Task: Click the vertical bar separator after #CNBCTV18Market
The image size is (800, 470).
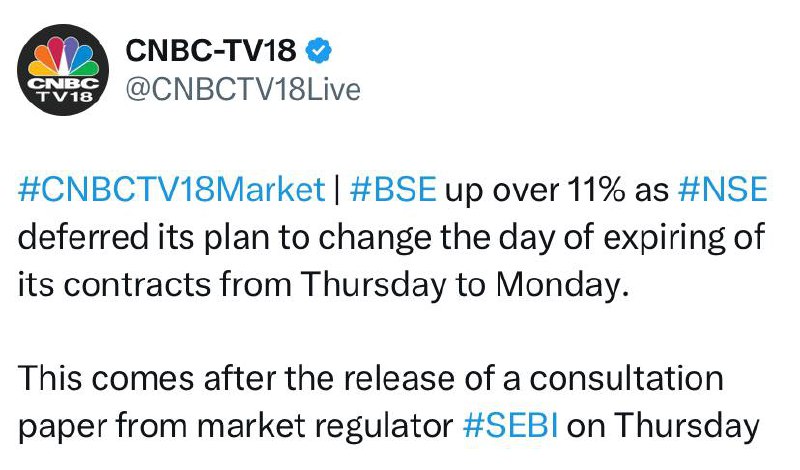Action: [x=337, y=190]
